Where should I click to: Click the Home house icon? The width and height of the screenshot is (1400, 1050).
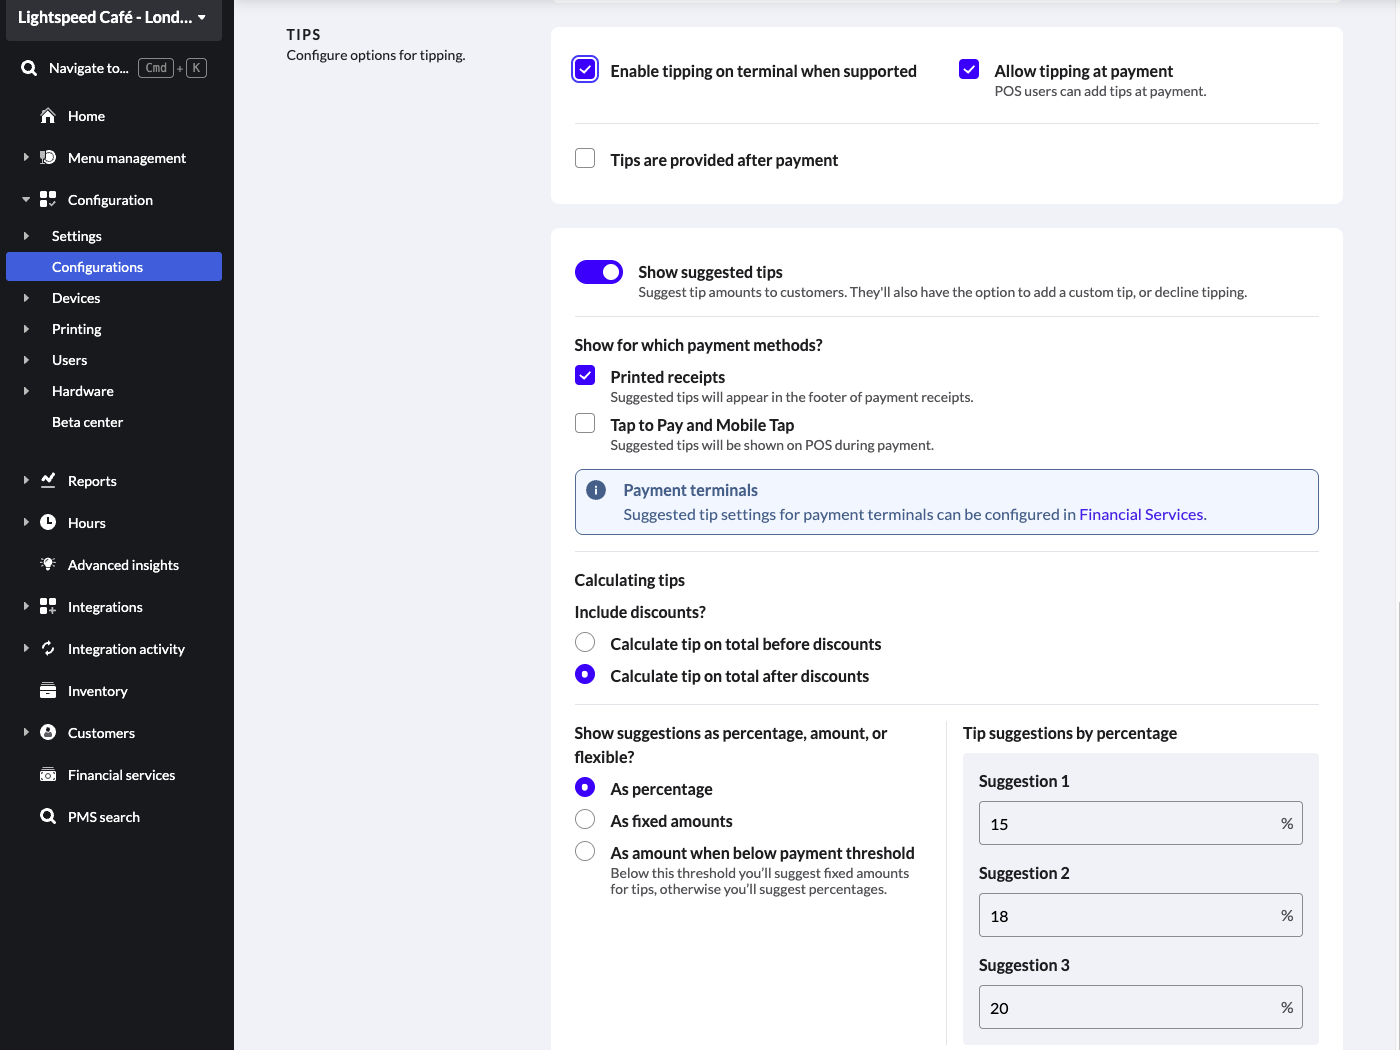click(x=47, y=116)
